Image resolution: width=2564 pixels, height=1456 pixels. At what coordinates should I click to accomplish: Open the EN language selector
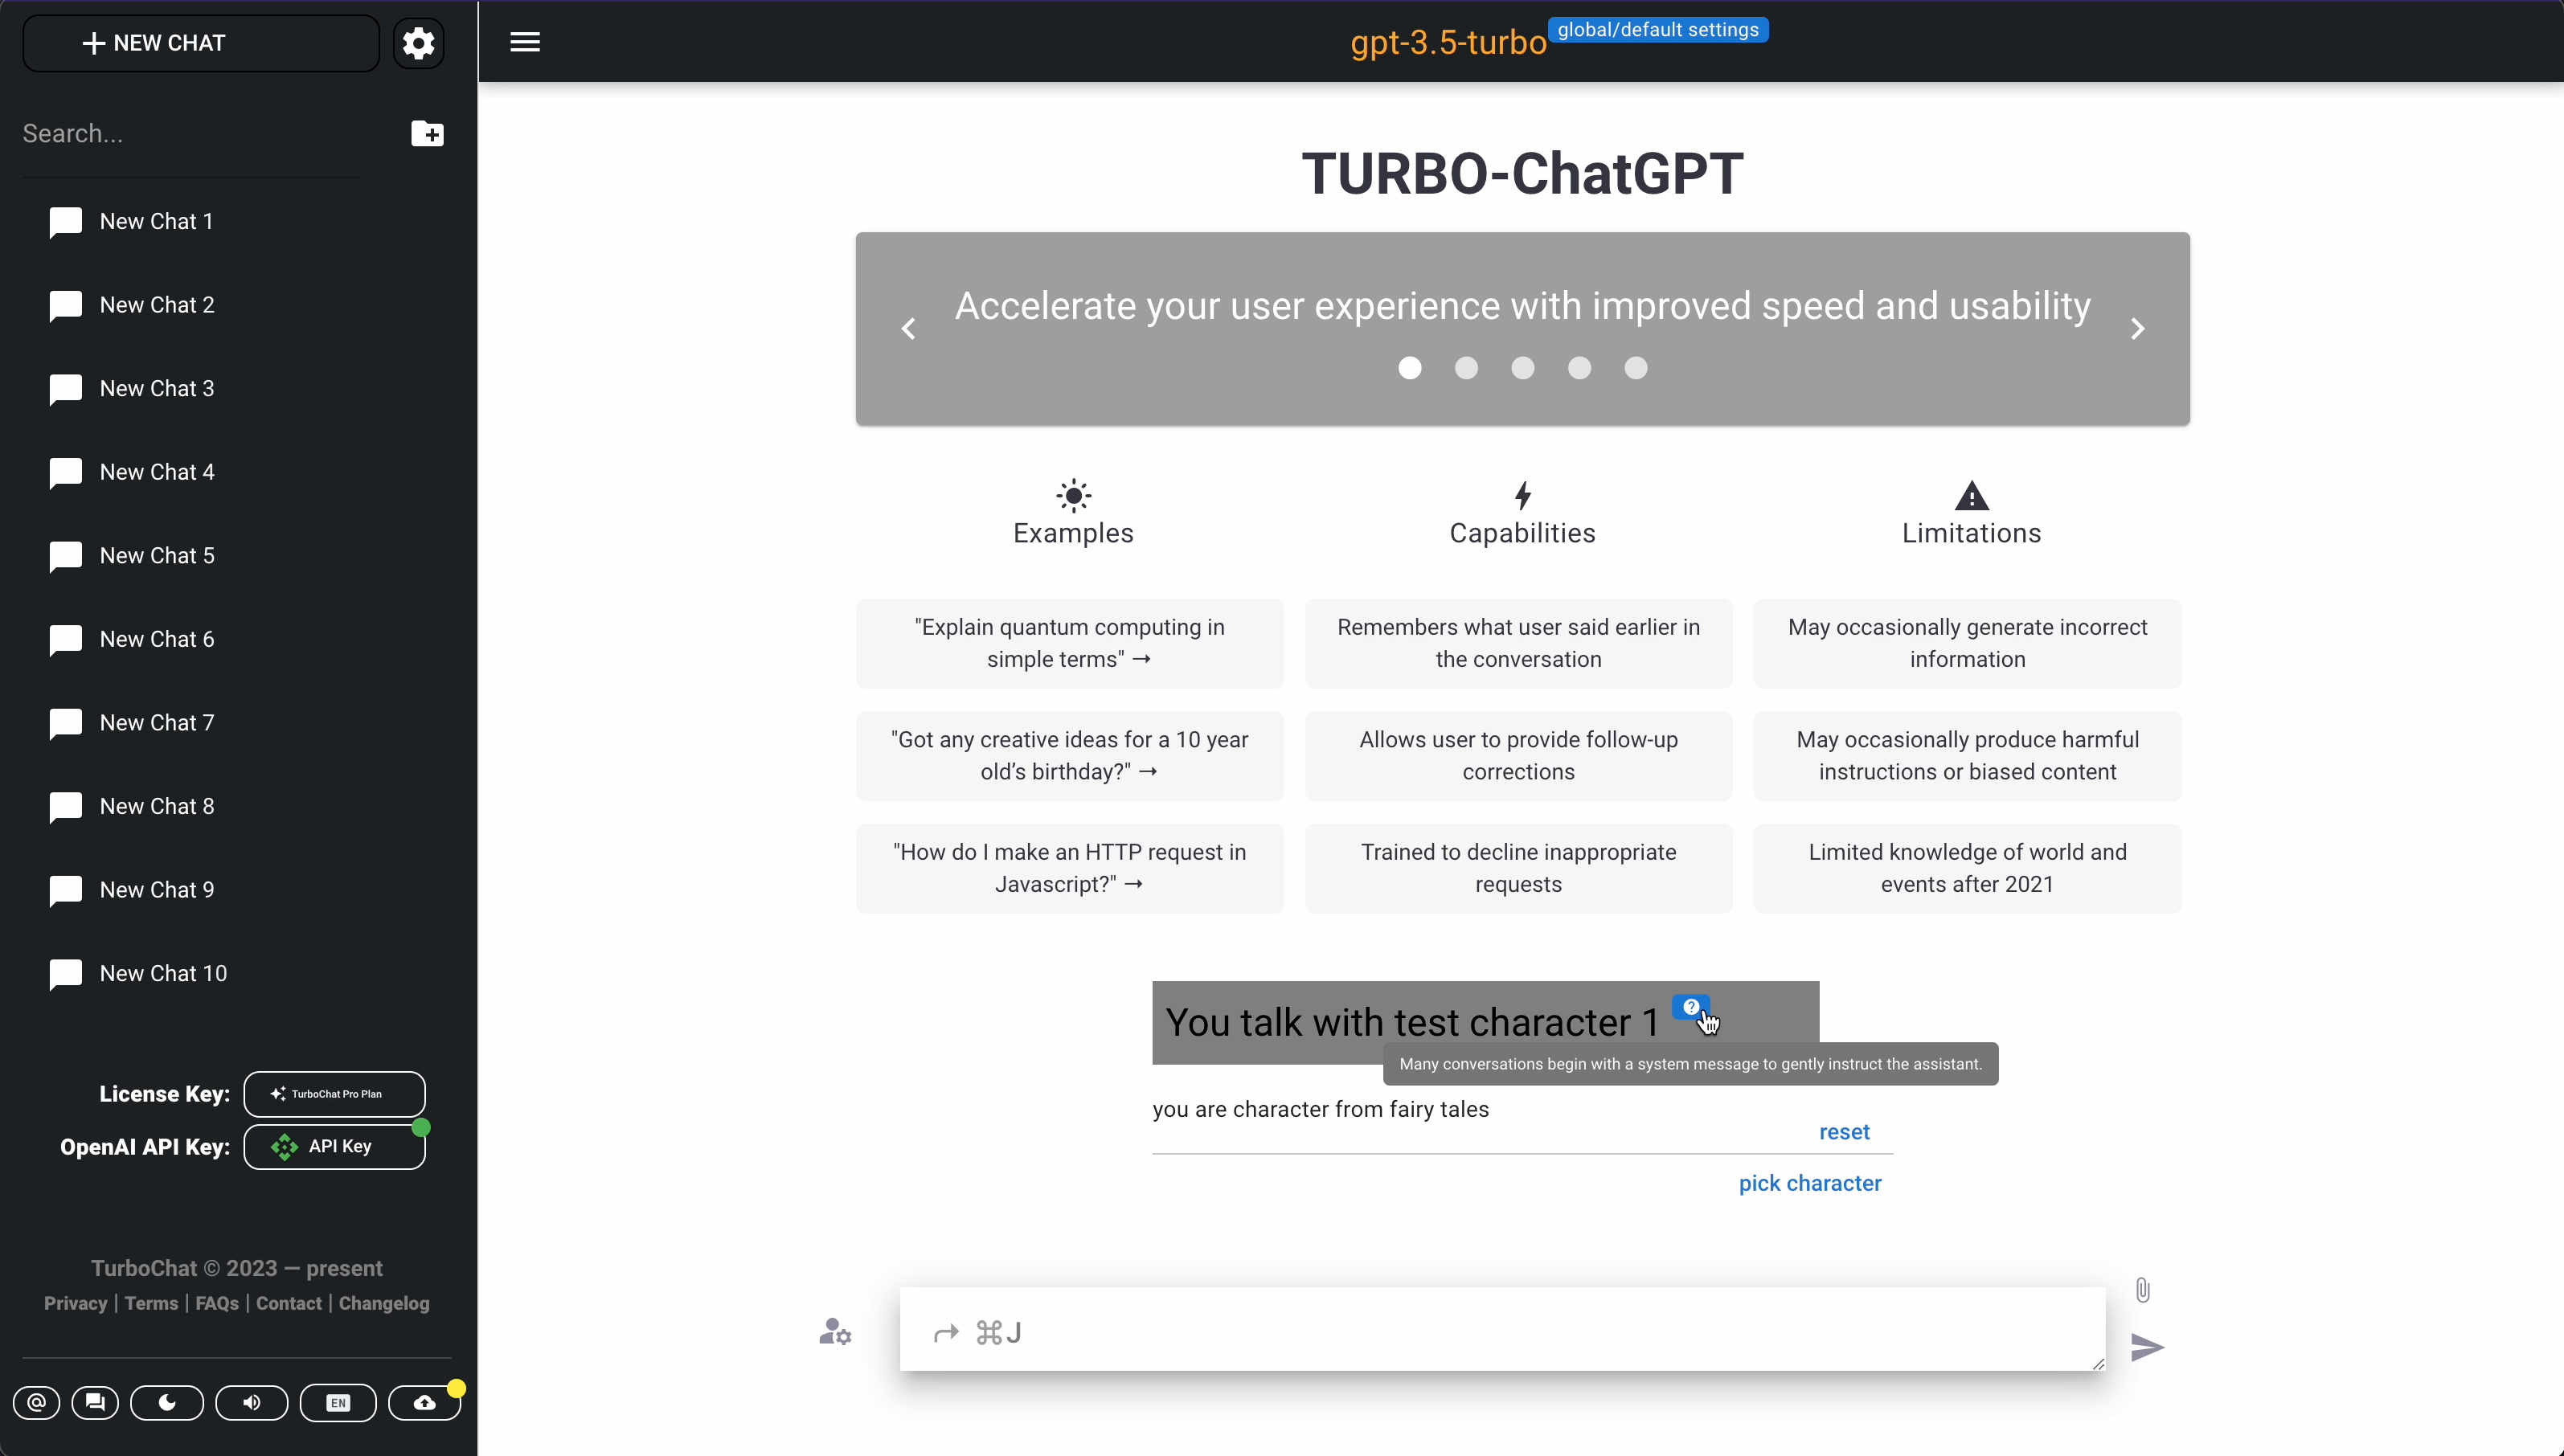(338, 1403)
